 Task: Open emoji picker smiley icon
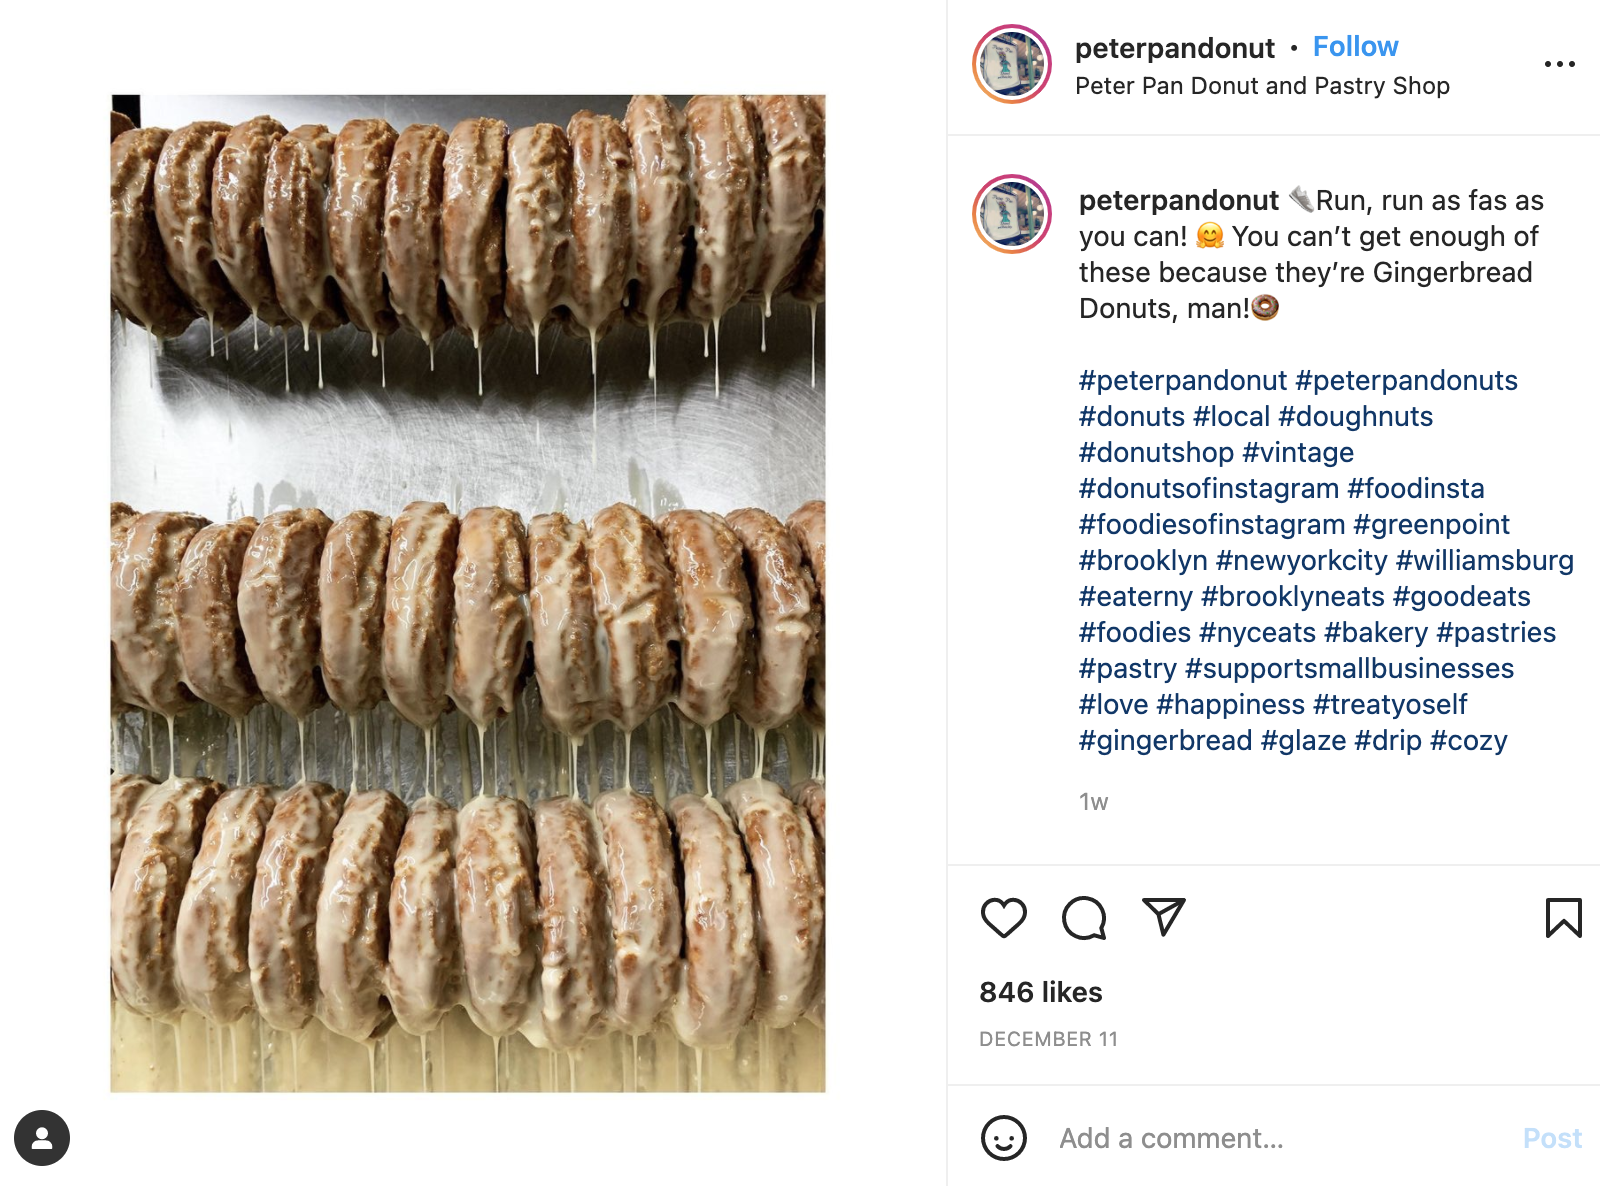(x=1004, y=1138)
